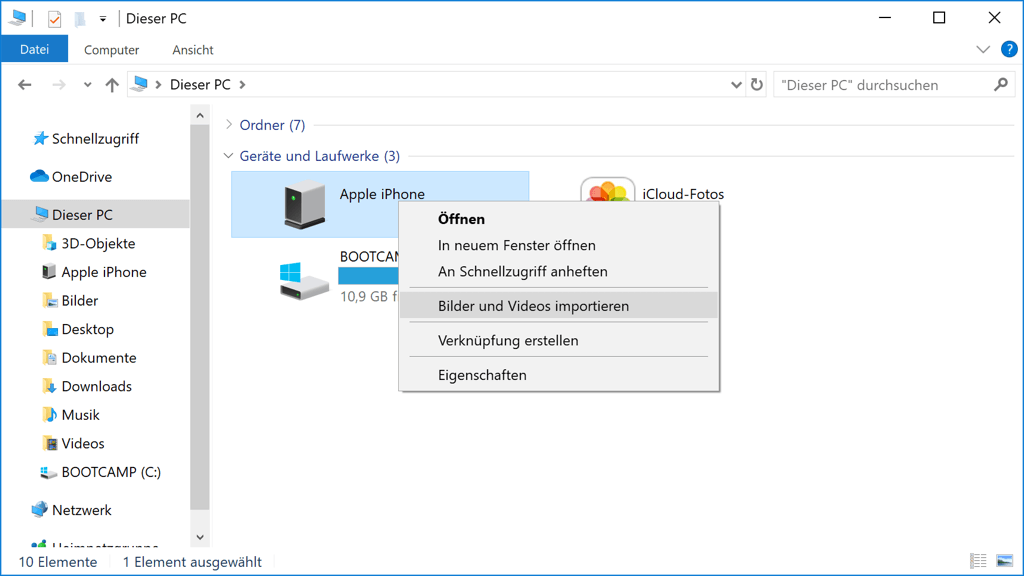This screenshot has width=1024, height=576.
Task: Minimize the Dieser PC window
Action: 885,18
